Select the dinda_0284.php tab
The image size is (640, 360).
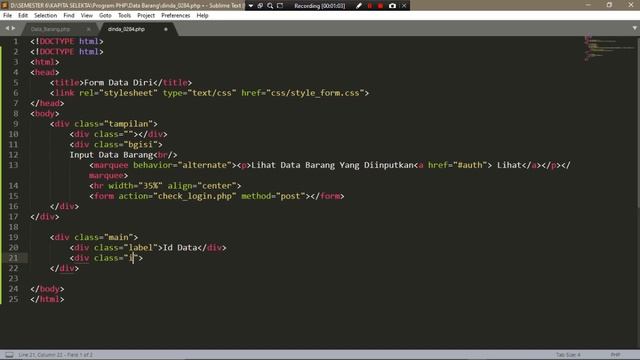(x=126, y=29)
